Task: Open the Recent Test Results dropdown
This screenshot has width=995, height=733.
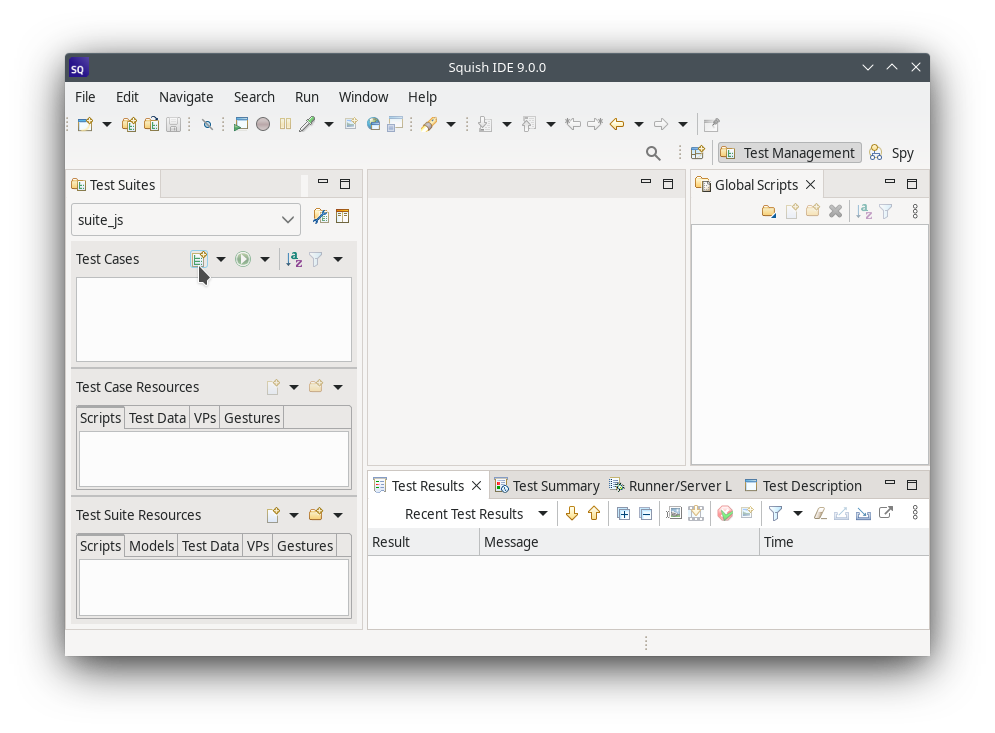Action: click(543, 513)
